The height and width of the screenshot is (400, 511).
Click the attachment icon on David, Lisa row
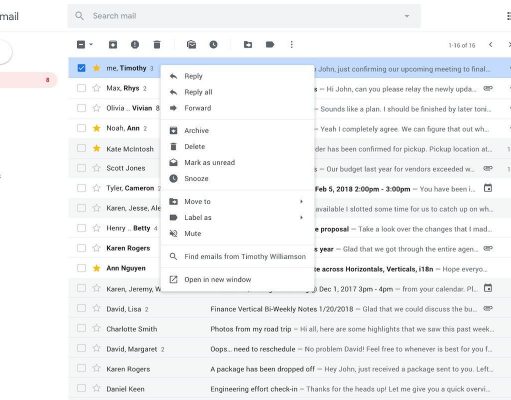click(488, 309)
